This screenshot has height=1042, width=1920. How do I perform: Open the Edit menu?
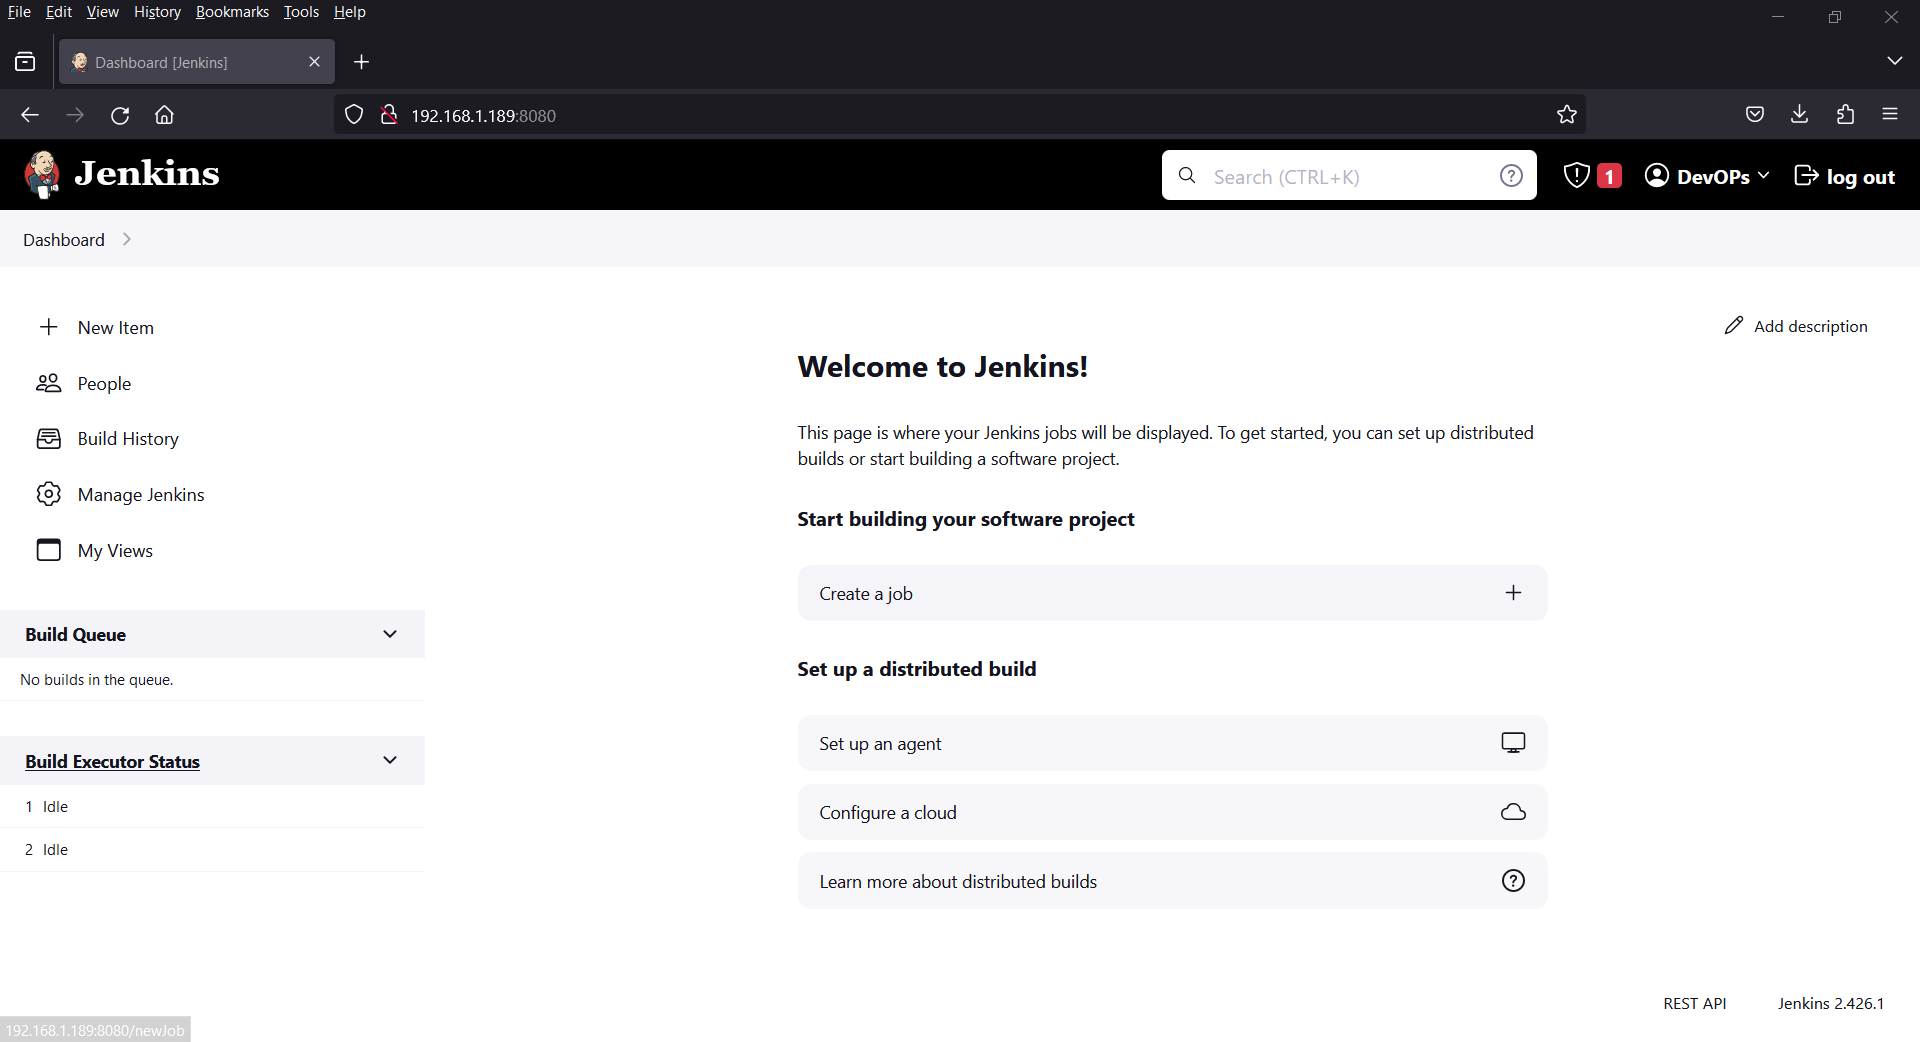59,12
